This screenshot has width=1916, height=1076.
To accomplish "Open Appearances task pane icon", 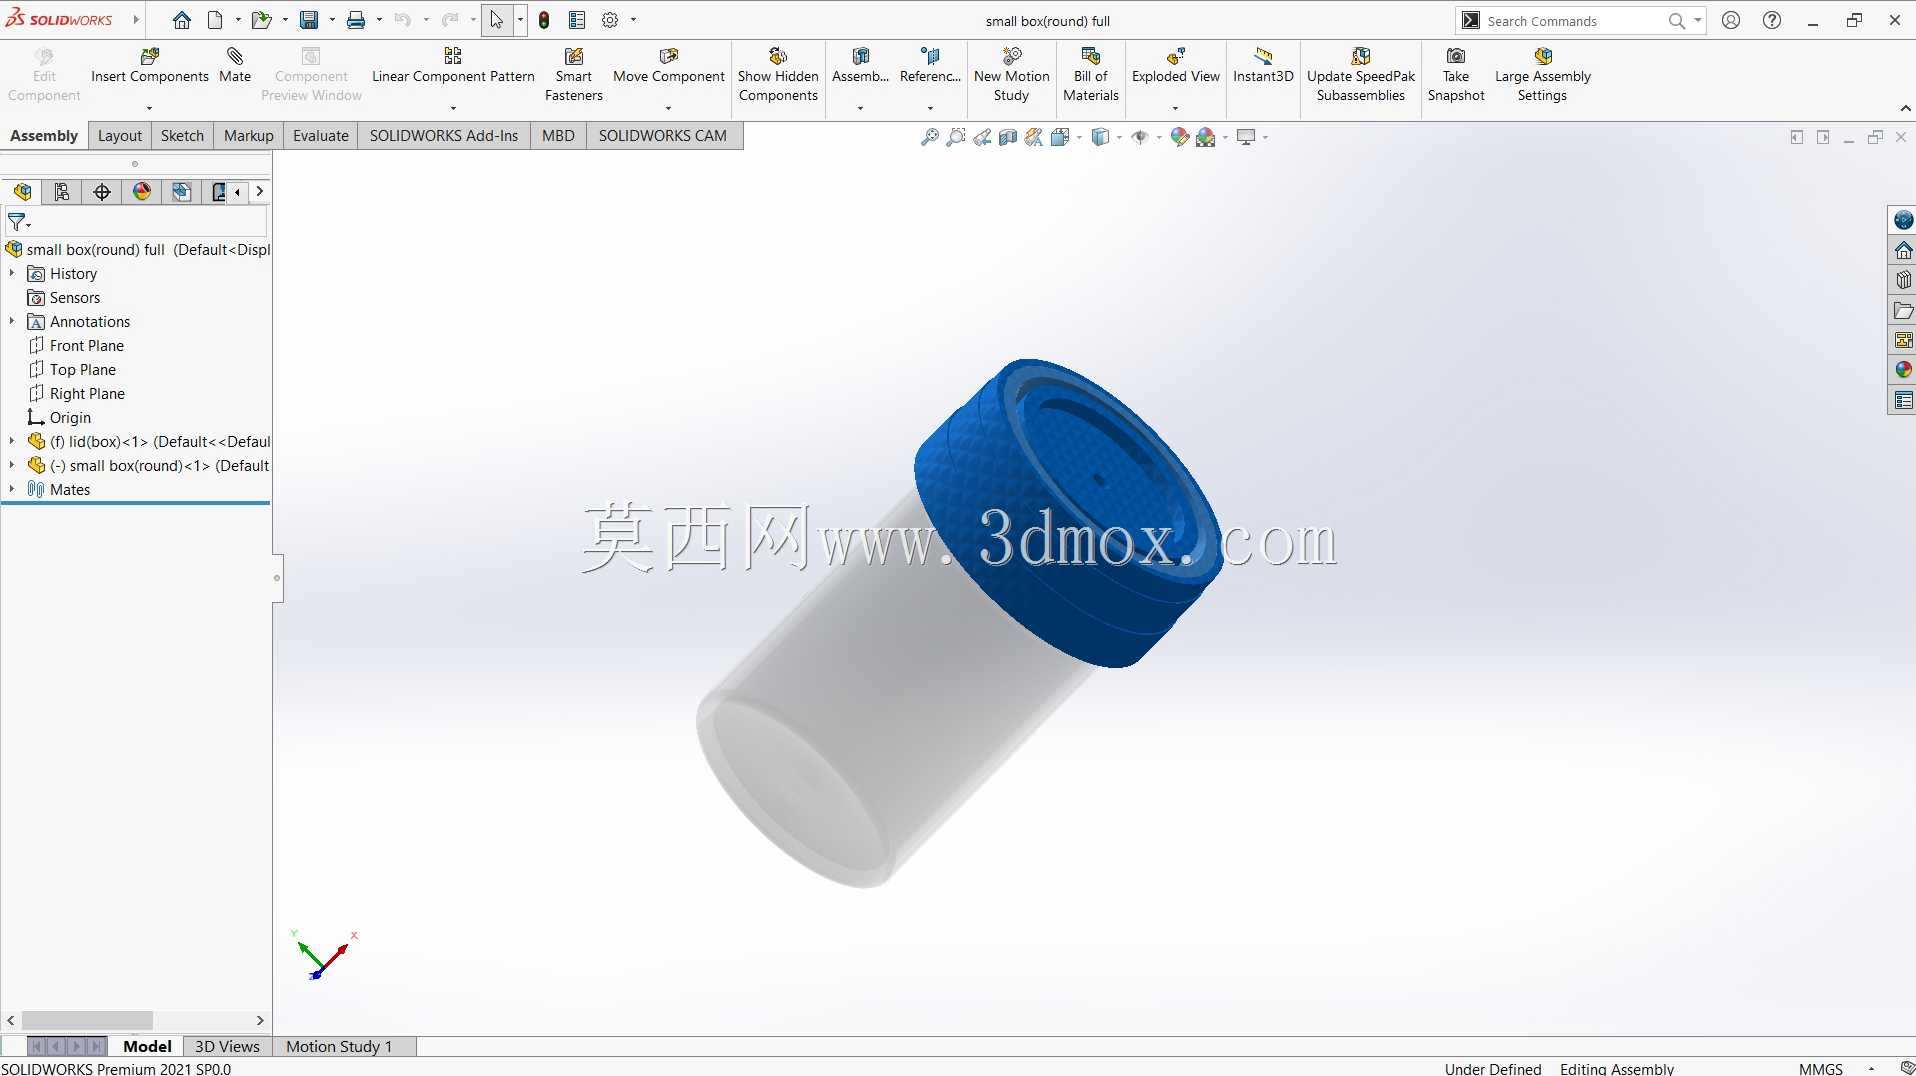I will tap(1903, 370).
